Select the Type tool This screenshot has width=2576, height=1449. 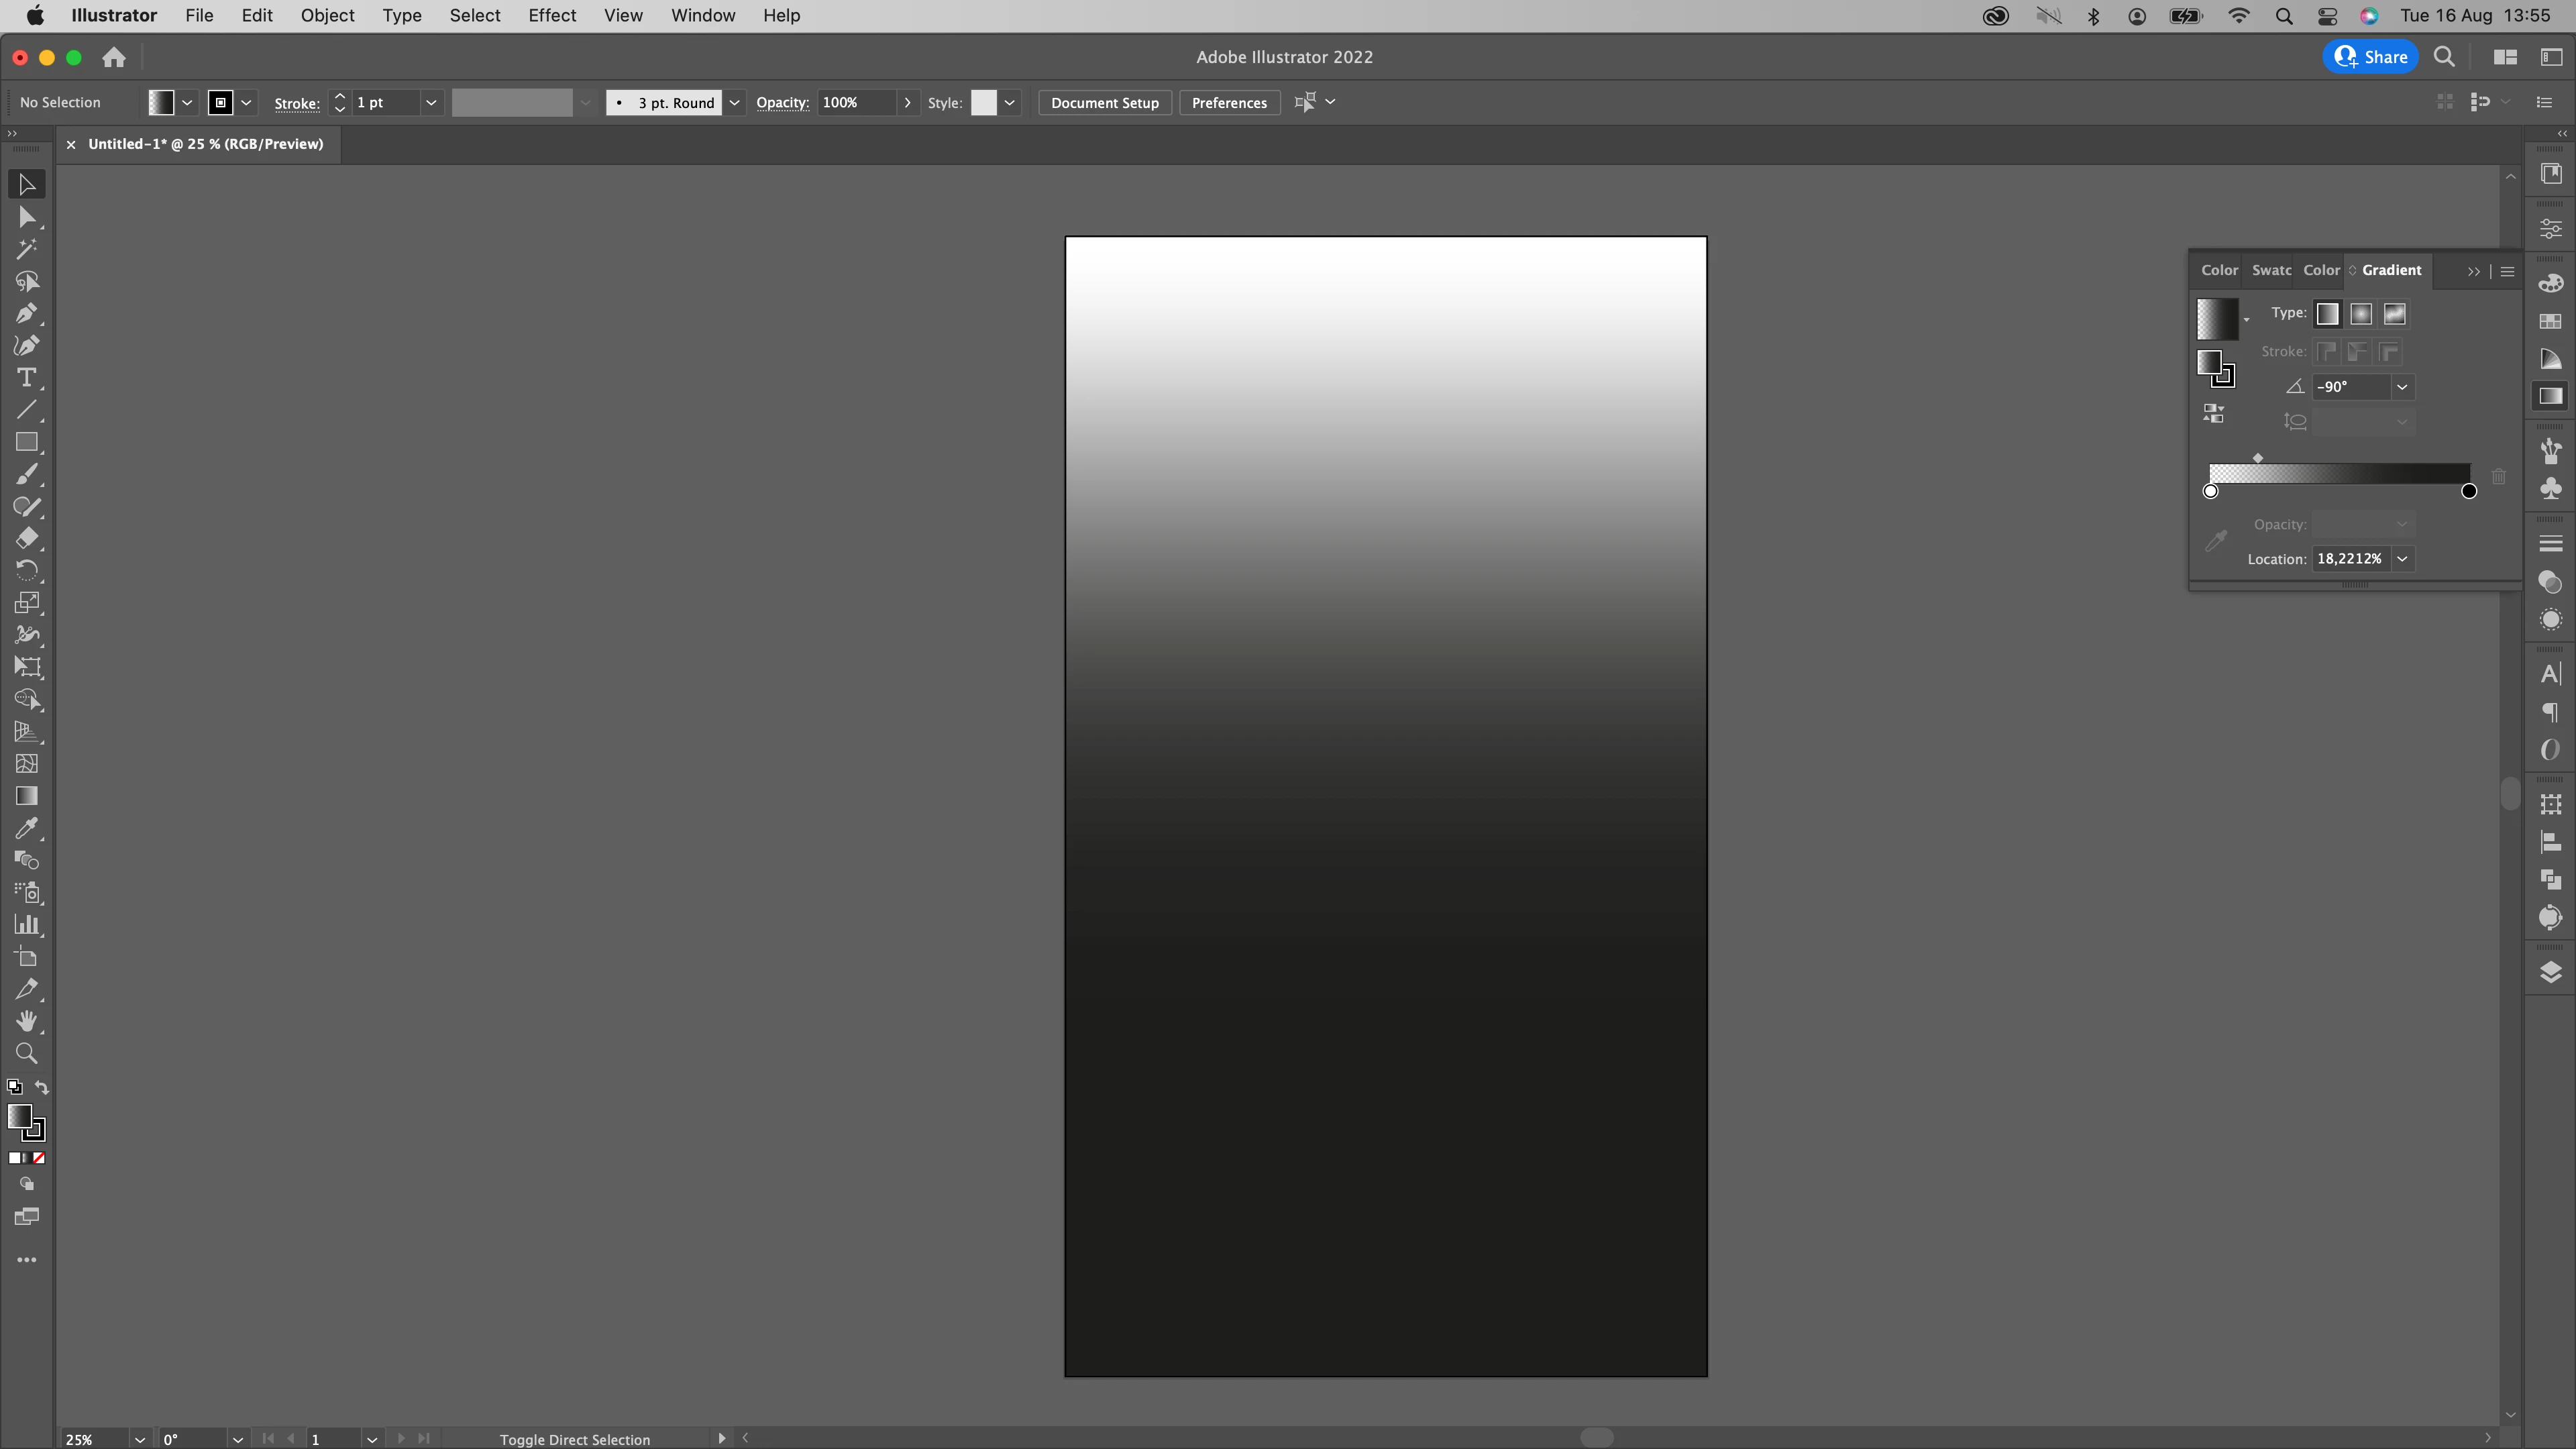[x=27, y=378]
